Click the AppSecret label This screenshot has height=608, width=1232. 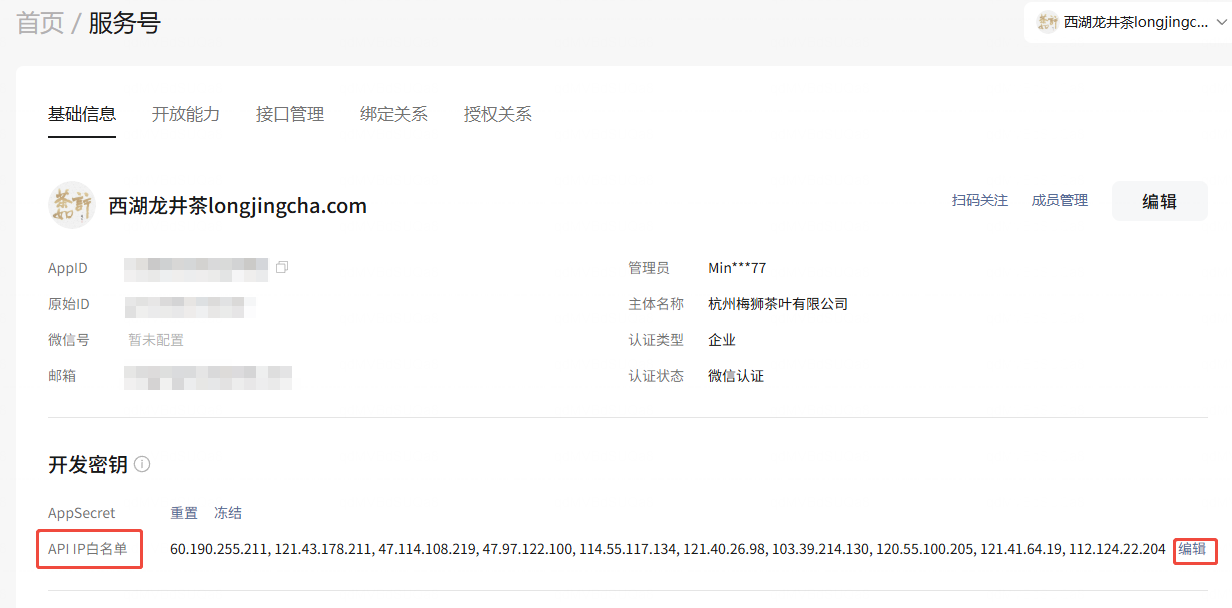click(x=82, y=513)
